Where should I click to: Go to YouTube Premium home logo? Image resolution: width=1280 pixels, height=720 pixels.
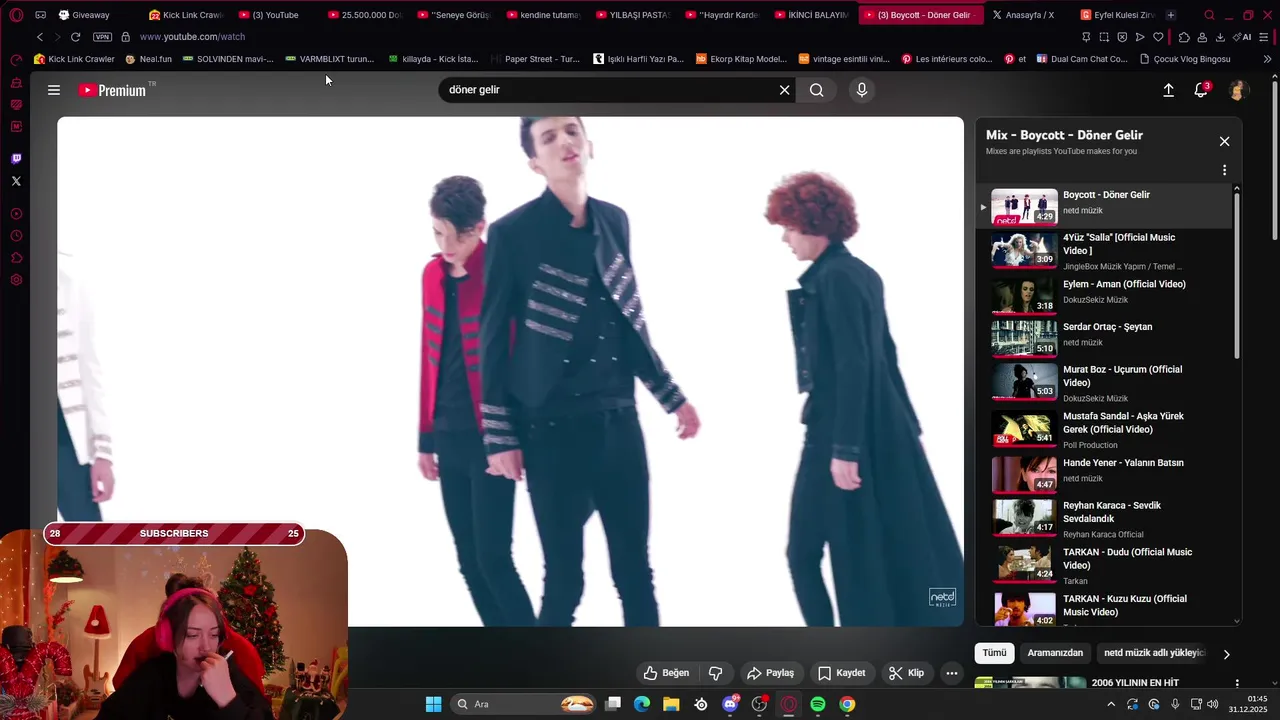(113, 90)
